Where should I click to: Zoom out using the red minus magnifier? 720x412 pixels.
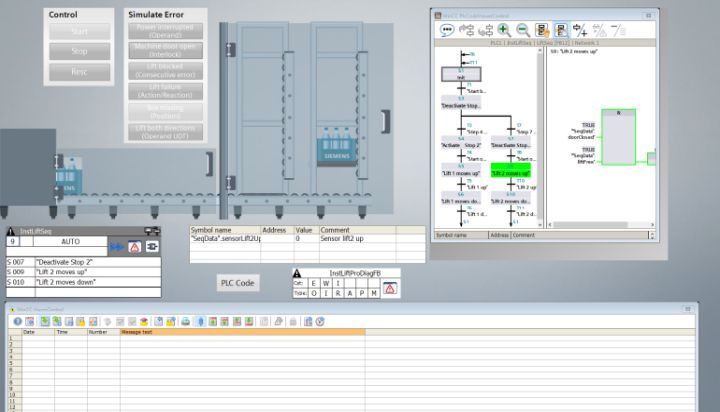pos(523,30)
